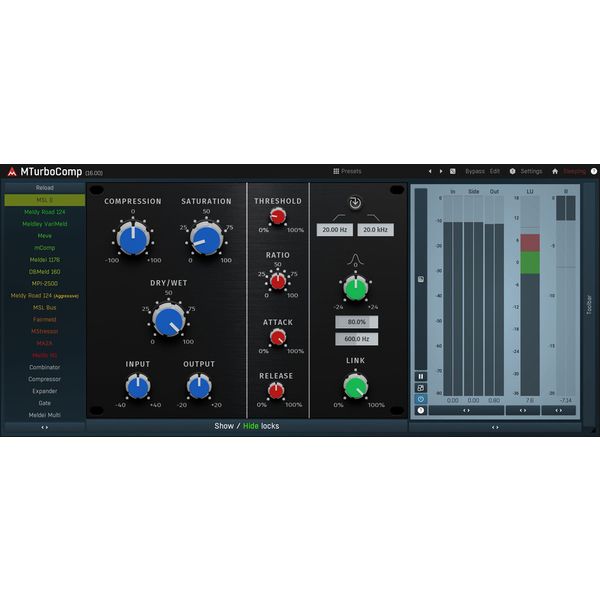
Task: Click the home icon in title bar
Action: click(x=555, y=171)
